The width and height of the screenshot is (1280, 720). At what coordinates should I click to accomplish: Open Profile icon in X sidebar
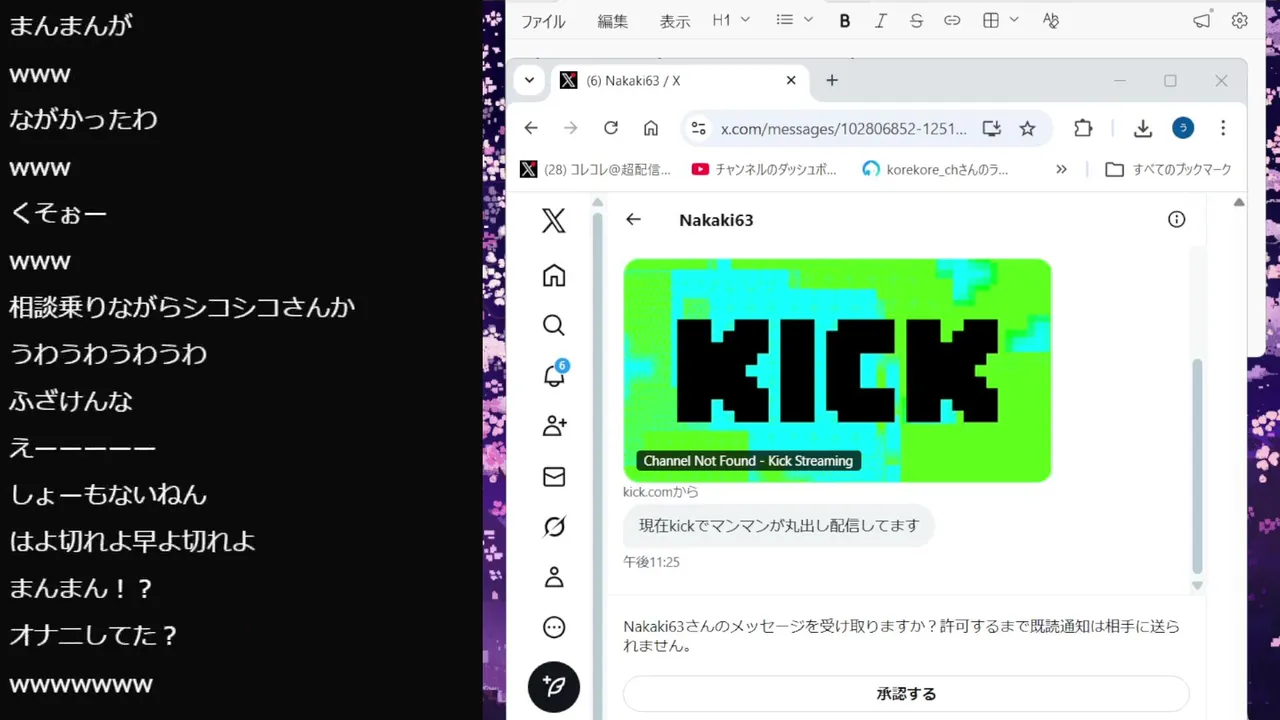[x=554, y=577]
